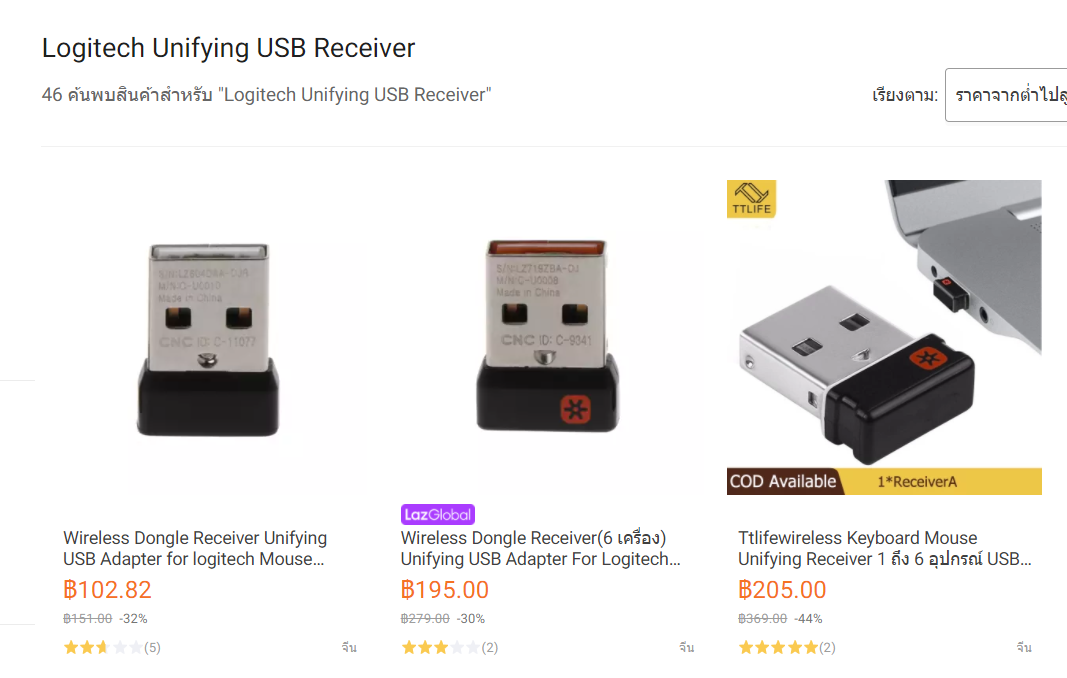The image size is (1067, 678).
Task: Open the sort-by price dropdown
Action: [1006, 95]
